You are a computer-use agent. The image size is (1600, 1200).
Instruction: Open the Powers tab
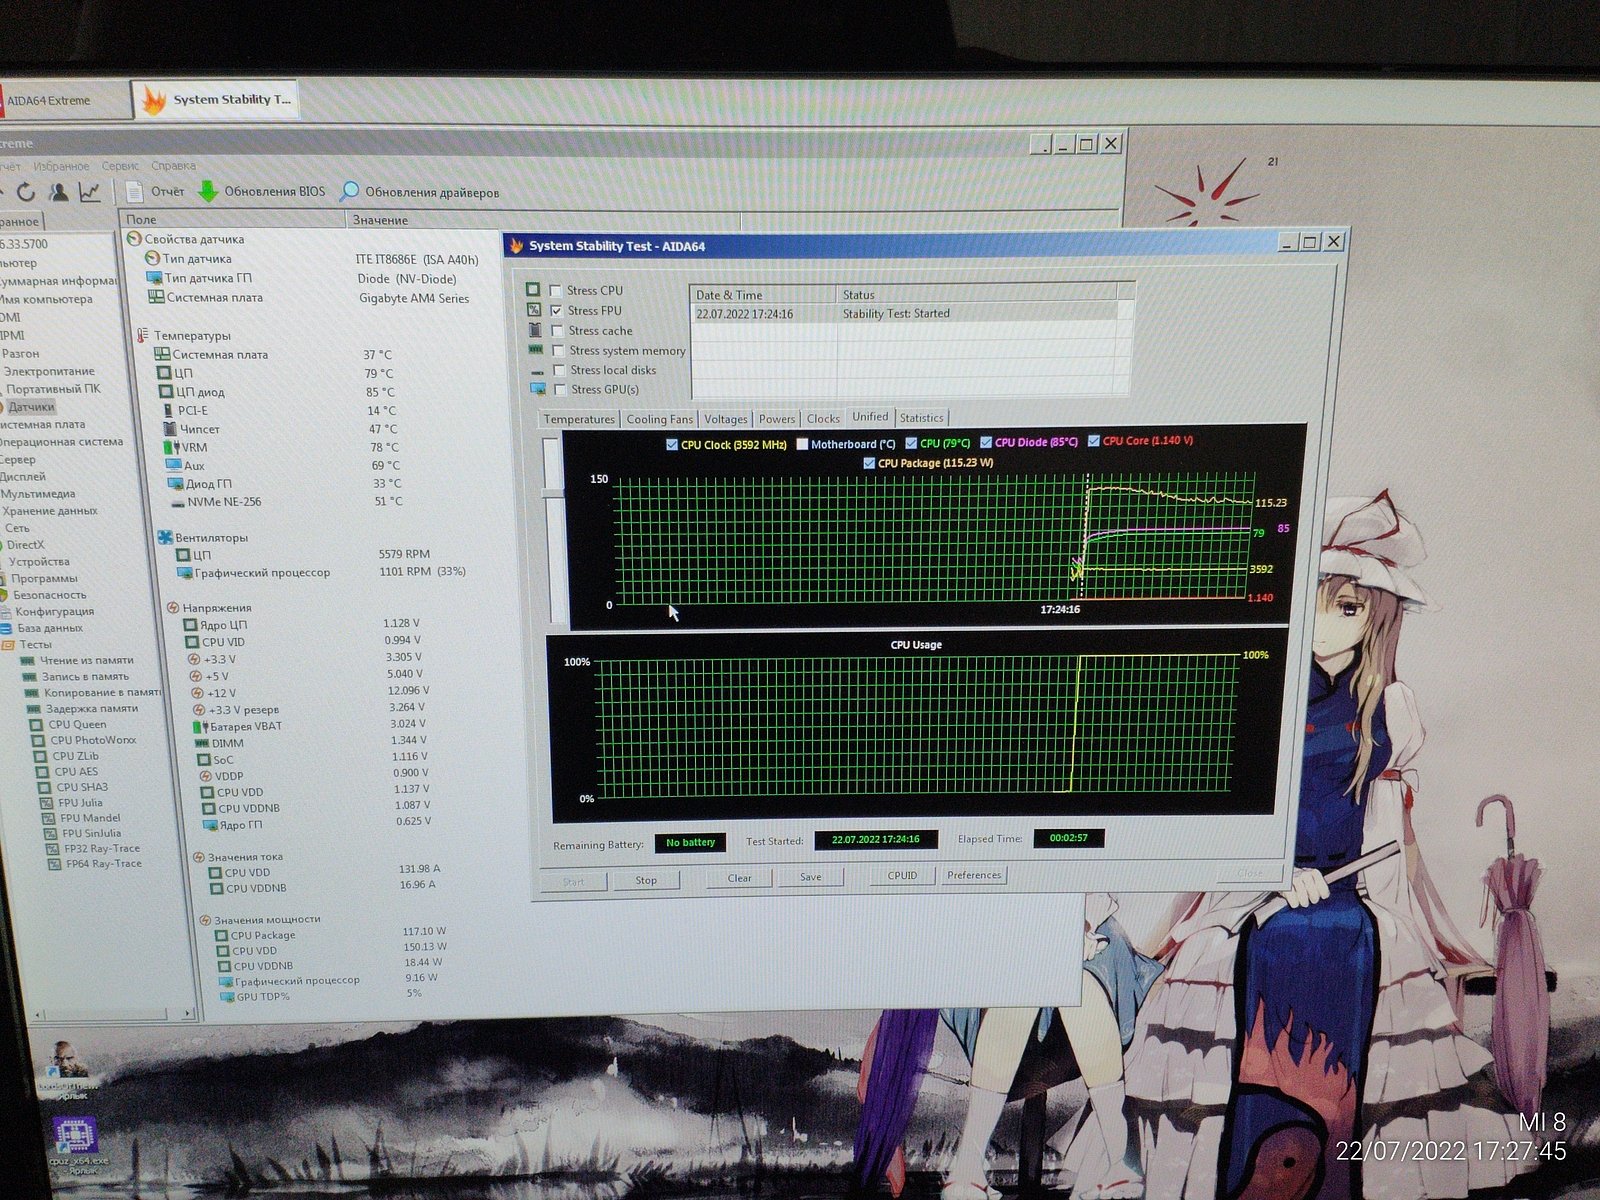click(777, 419)
